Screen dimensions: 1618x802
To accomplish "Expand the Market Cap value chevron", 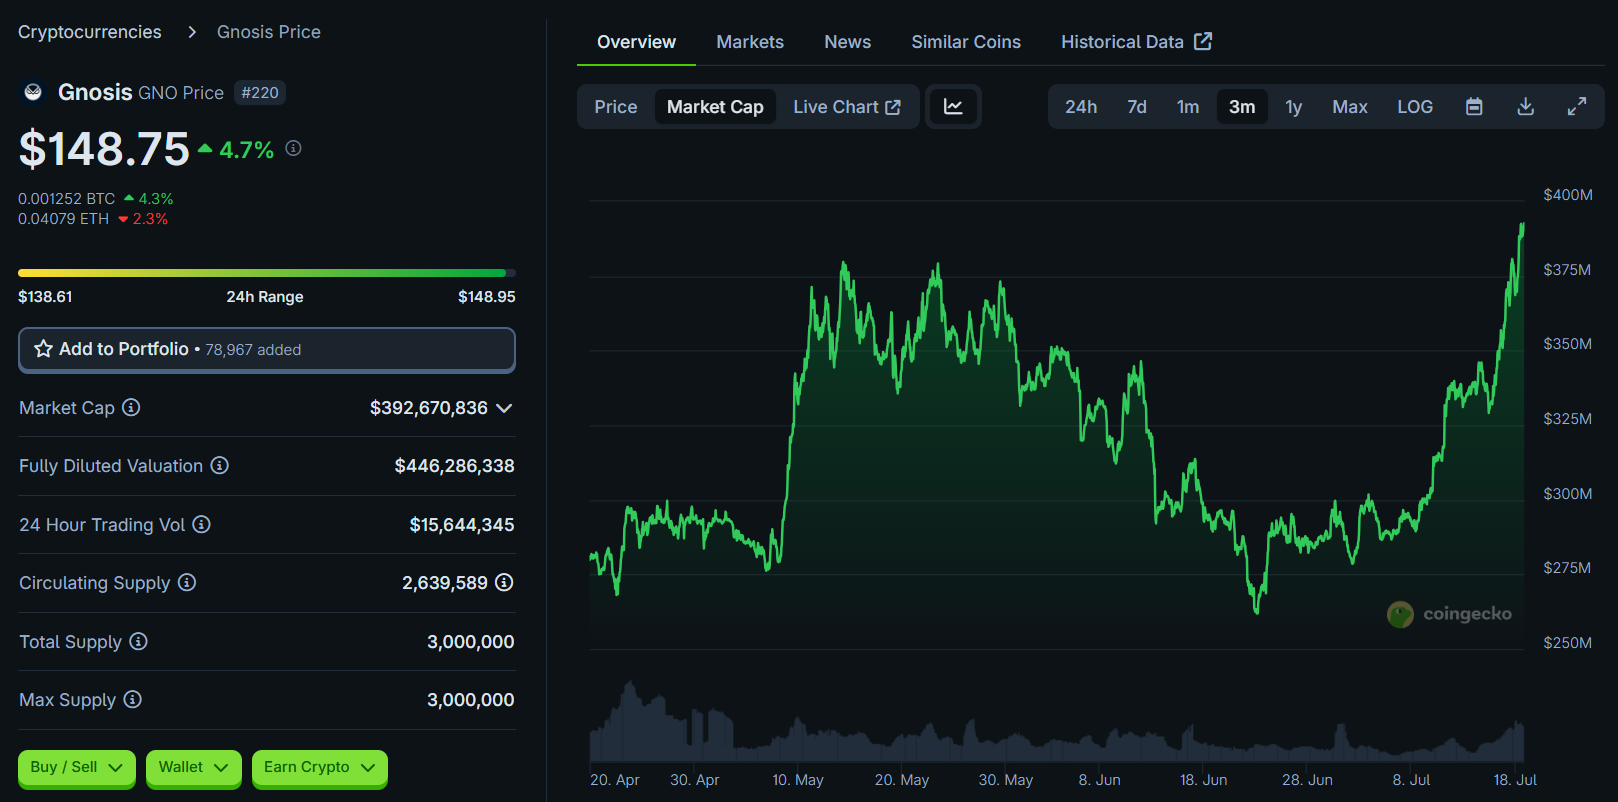I will [504, 408].
